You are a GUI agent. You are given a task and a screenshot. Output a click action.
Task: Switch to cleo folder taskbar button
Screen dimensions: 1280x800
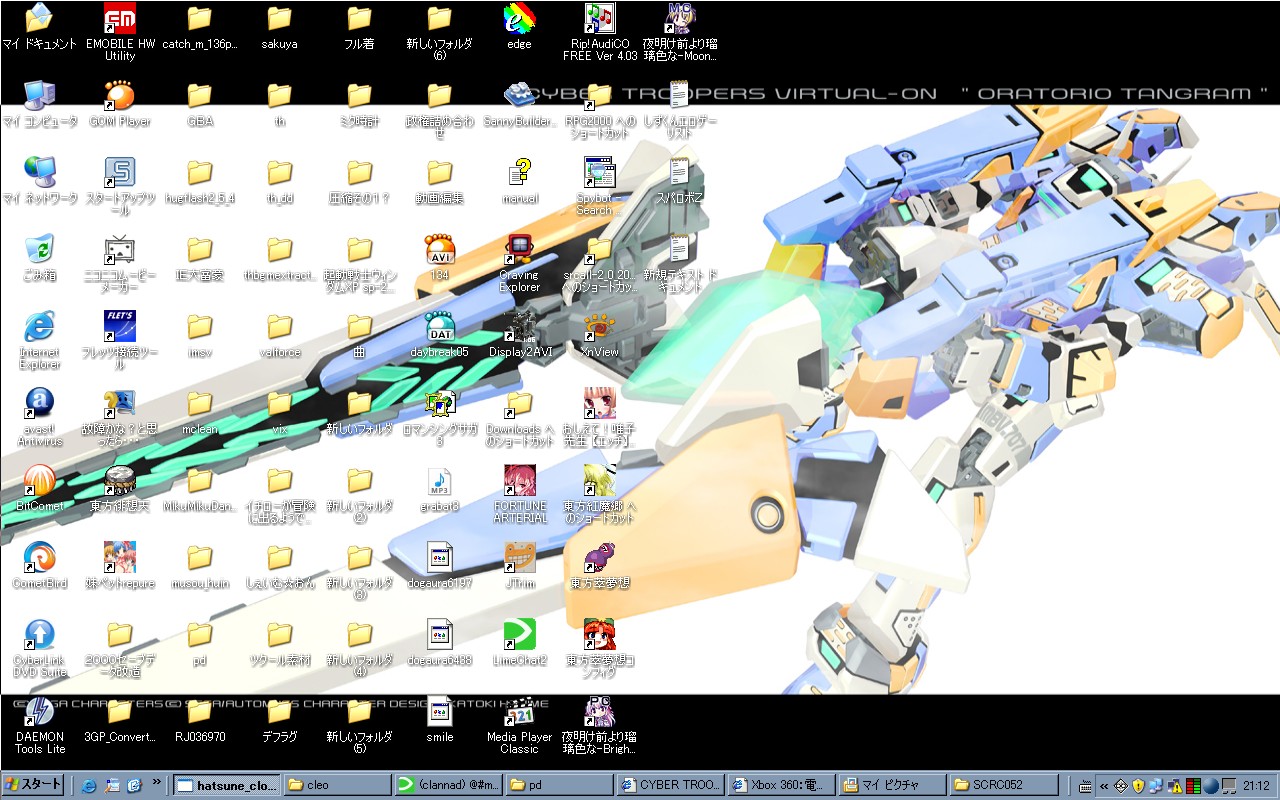[x=337, y=785]
